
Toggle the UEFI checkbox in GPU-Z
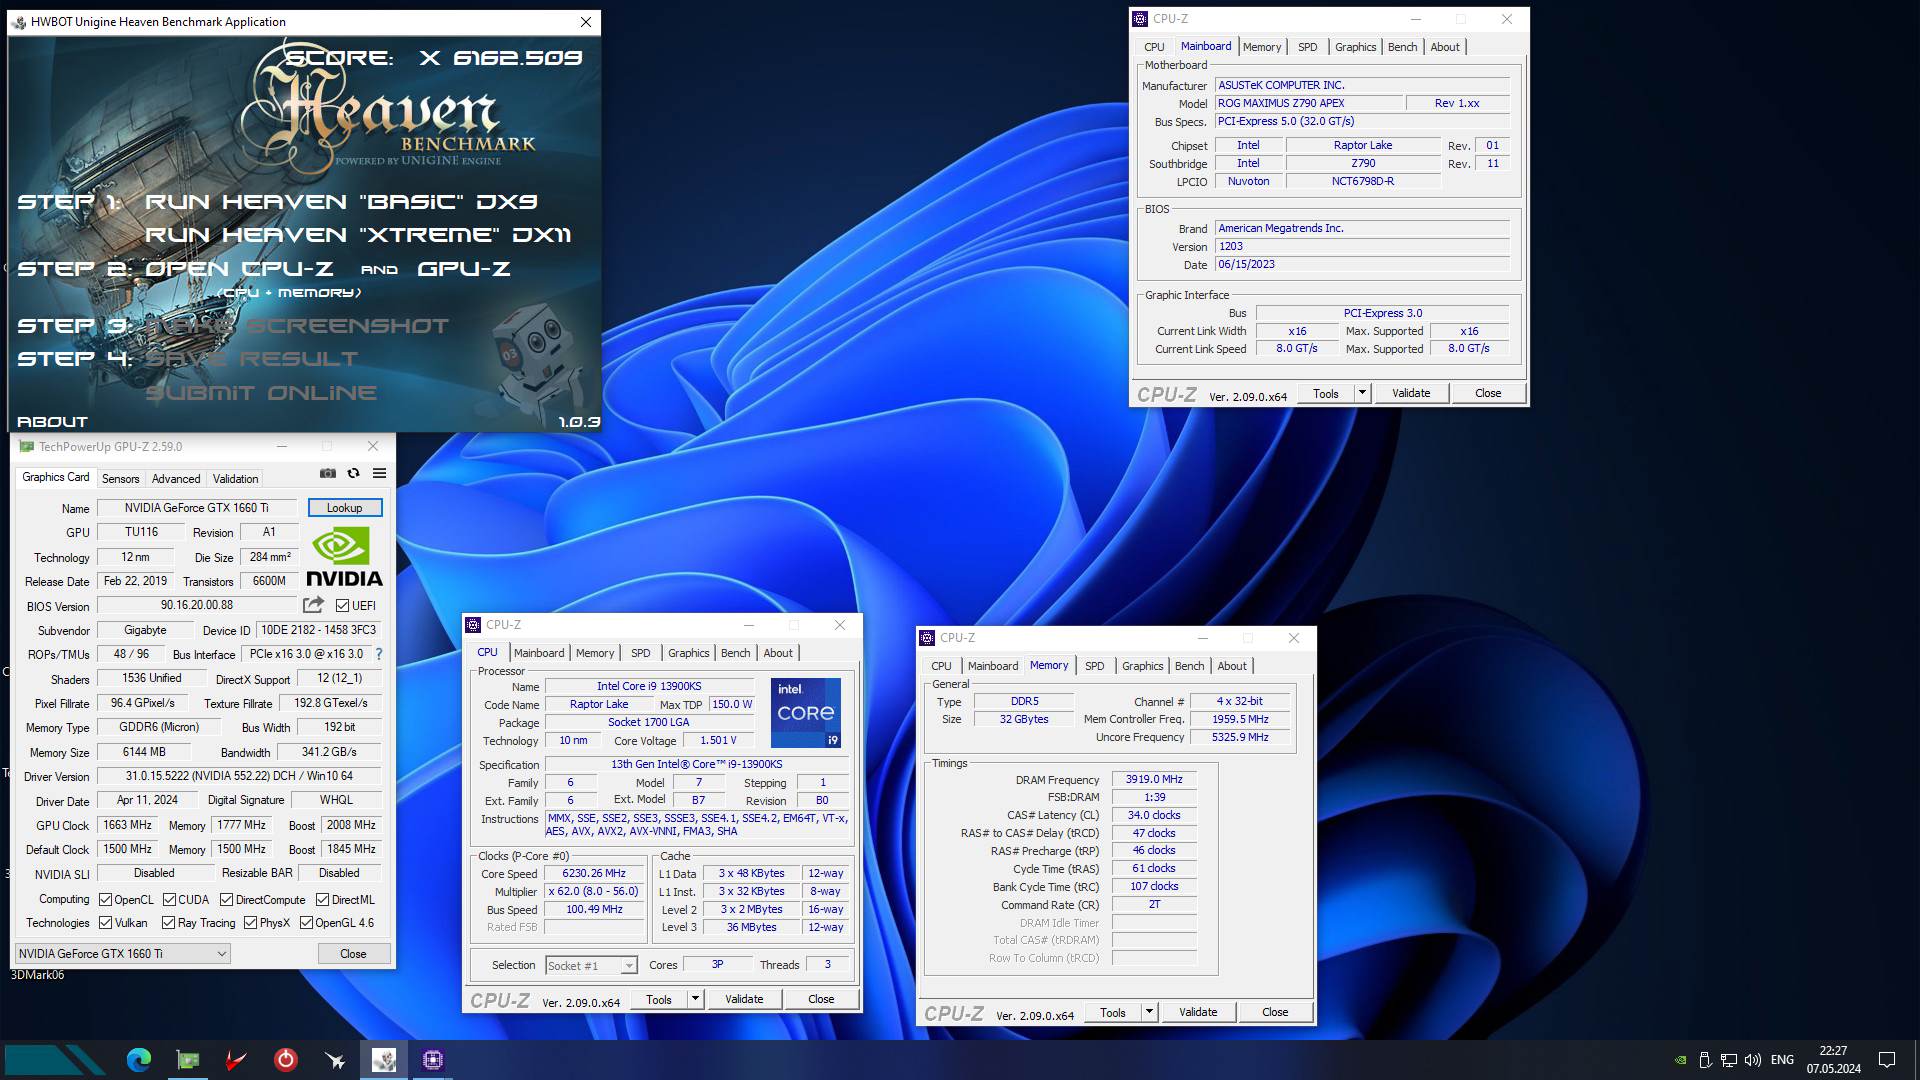point(342,606)
